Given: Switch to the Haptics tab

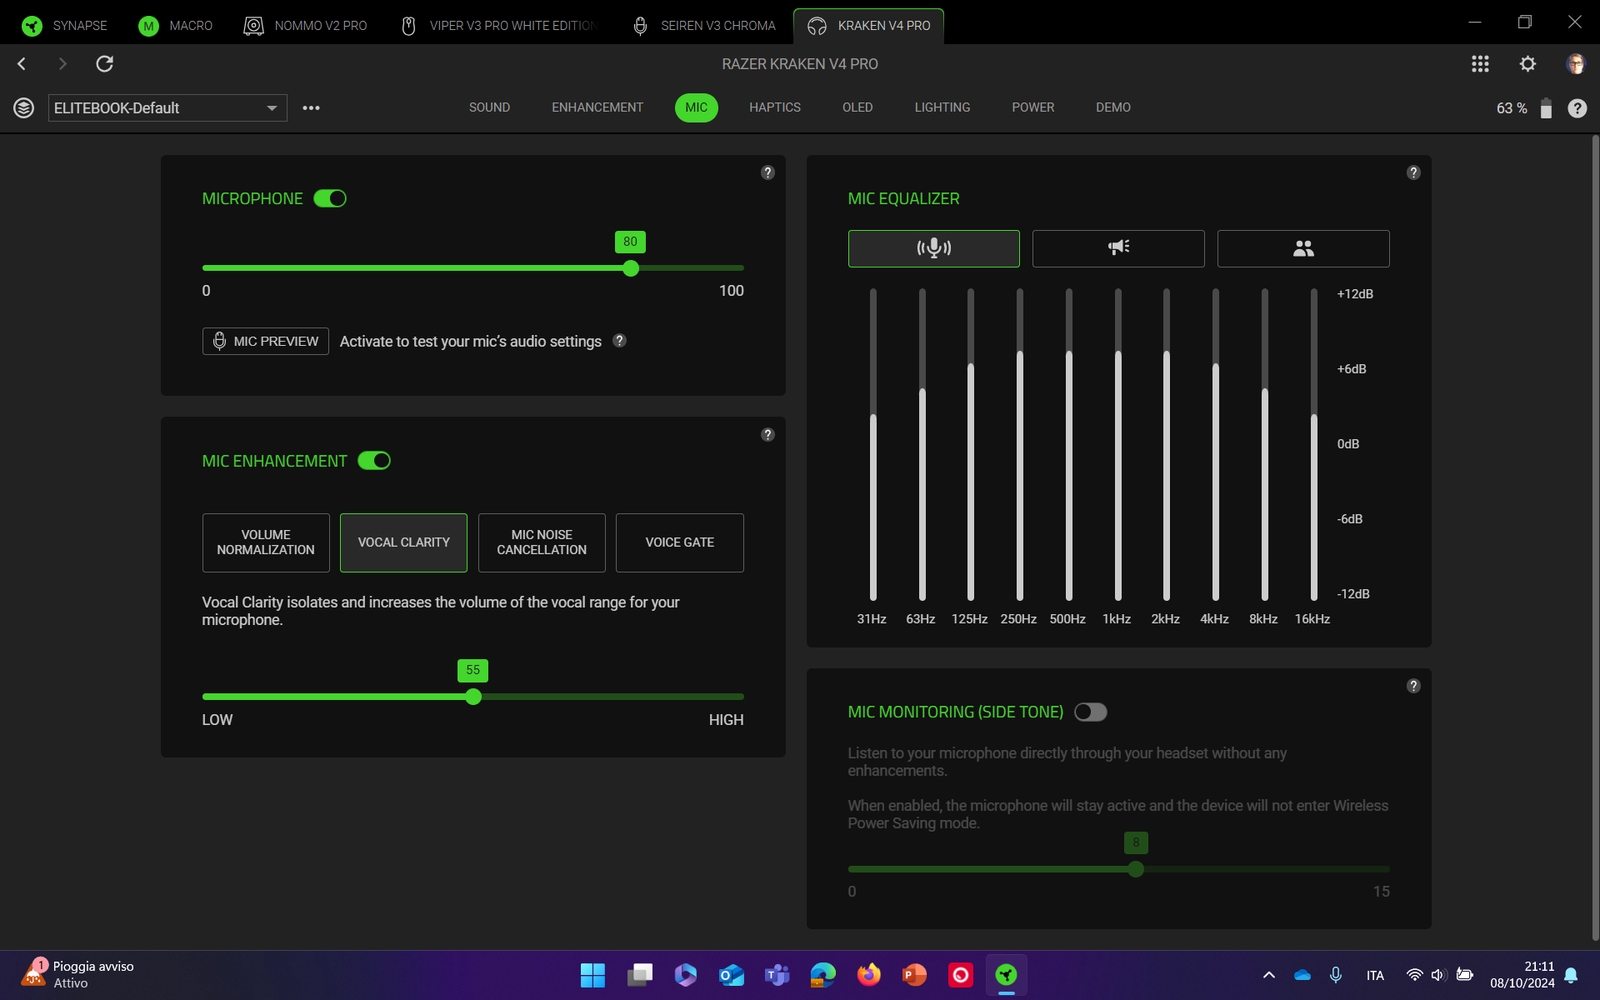Looking at the screenshot, I should click(774, 107).
